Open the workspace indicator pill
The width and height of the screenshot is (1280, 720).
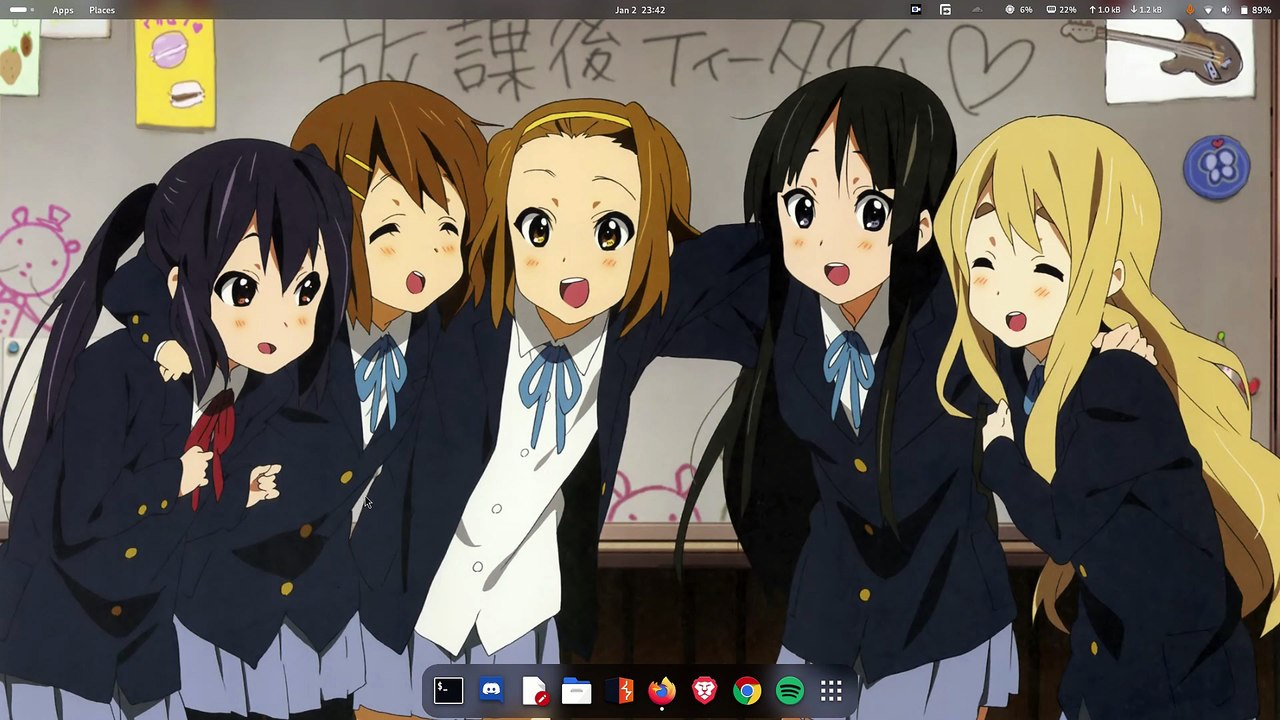tap(20, 10)
